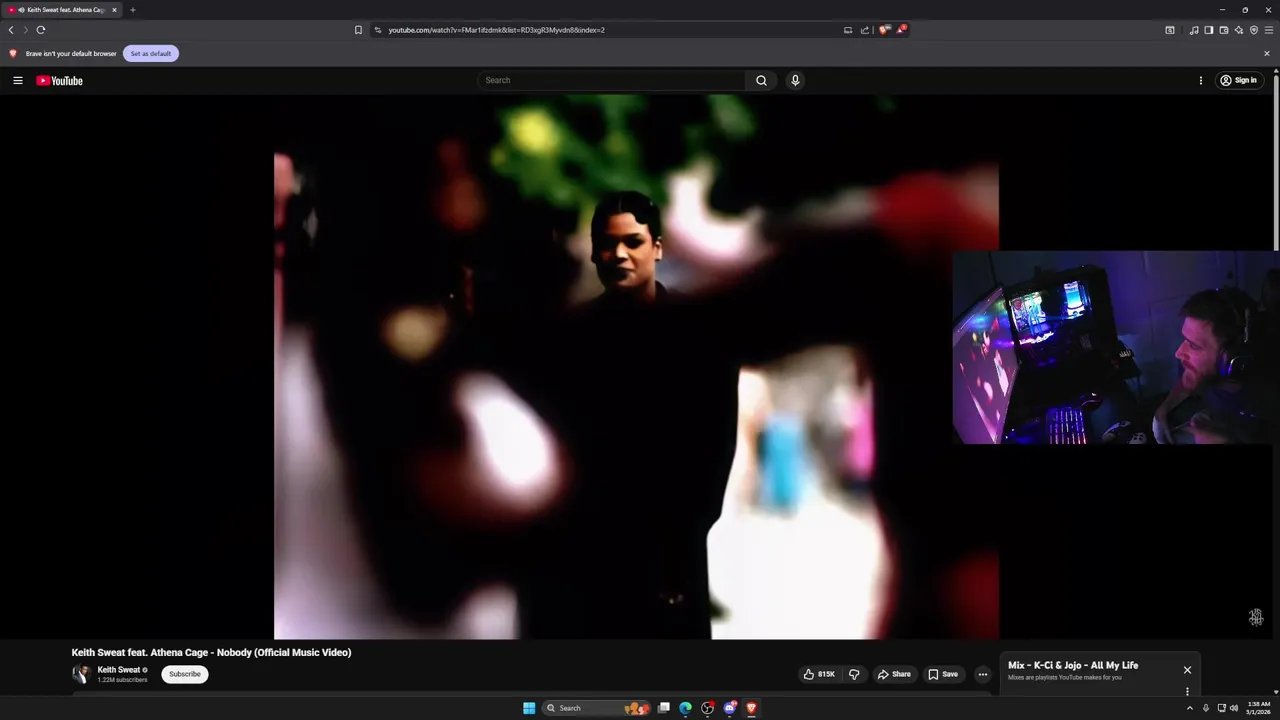Click the music video player
Image resolution: width=1280 pixels, height=720 pixels.
click(x=636, y=367)
